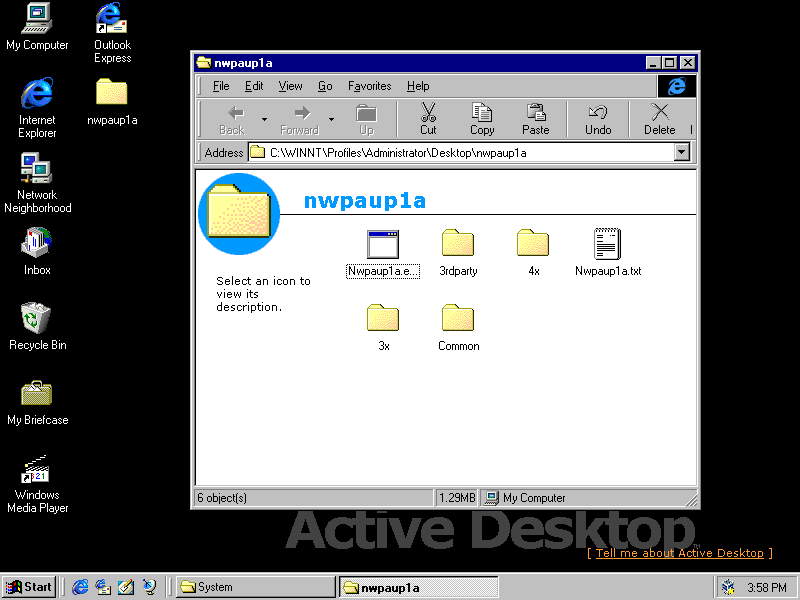Click the Undo toolbar button
Image resolution: width=800 pixels, height=600 pixels.
[598, 120]
